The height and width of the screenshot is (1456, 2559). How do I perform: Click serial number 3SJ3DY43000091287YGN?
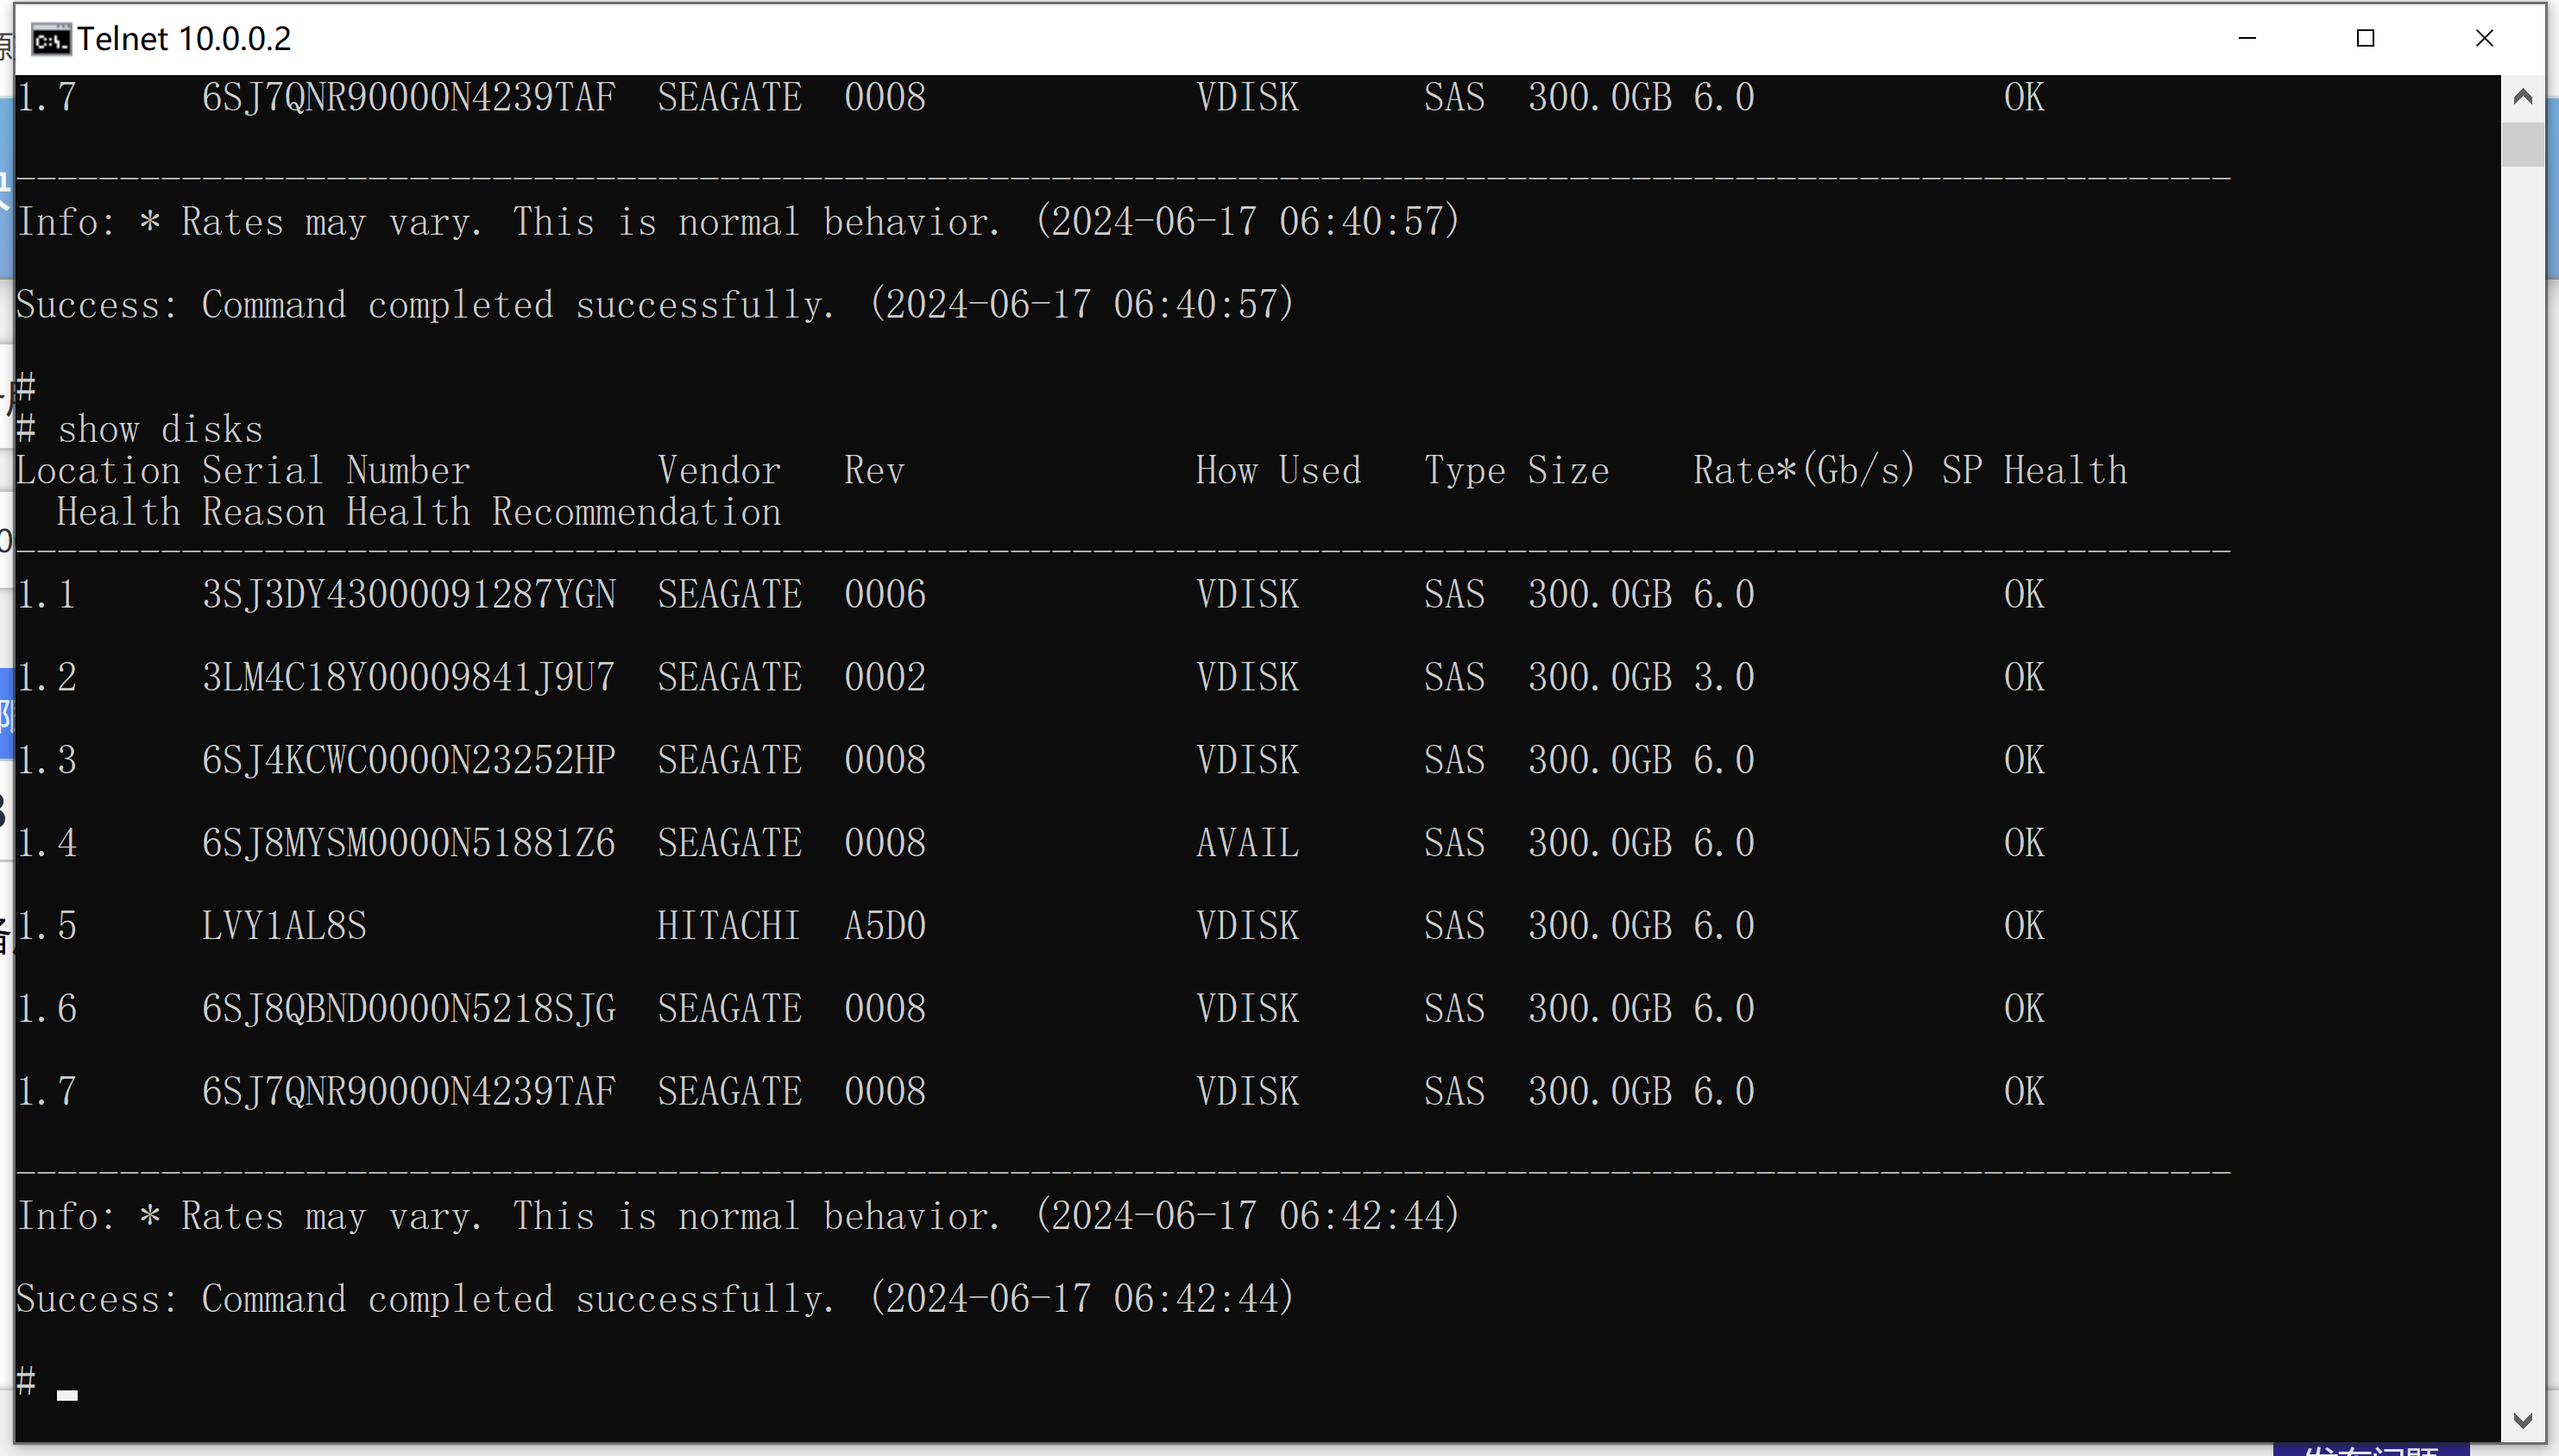408,595
